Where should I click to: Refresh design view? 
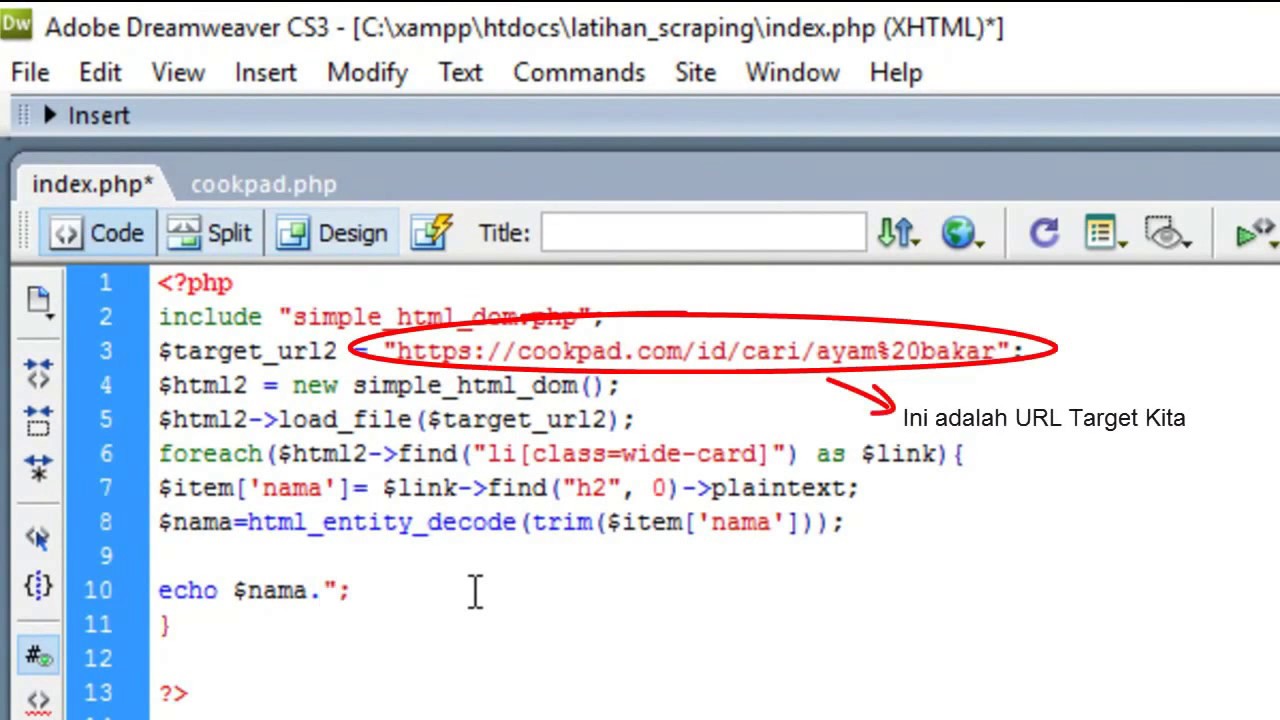point(1043,233)
